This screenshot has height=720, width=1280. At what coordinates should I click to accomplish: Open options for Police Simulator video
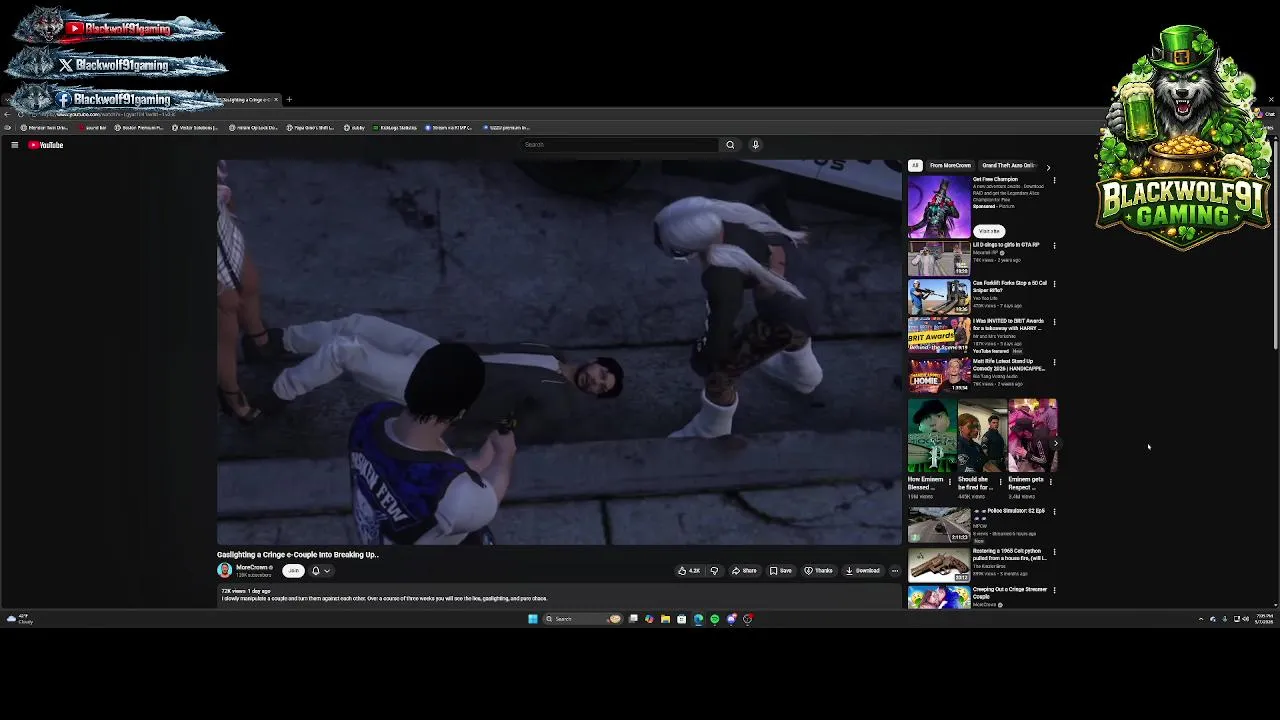(1054, 512)
